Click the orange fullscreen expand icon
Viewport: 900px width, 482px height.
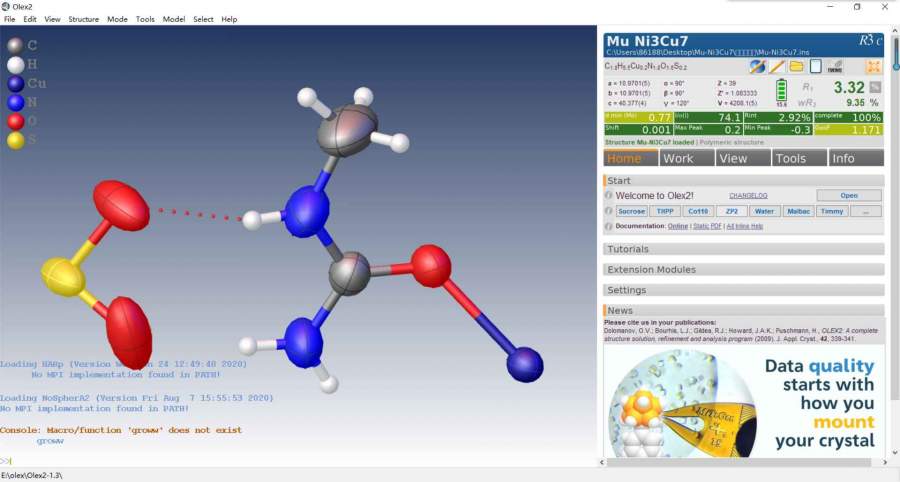pyautogui.click(x=873, y=66)
